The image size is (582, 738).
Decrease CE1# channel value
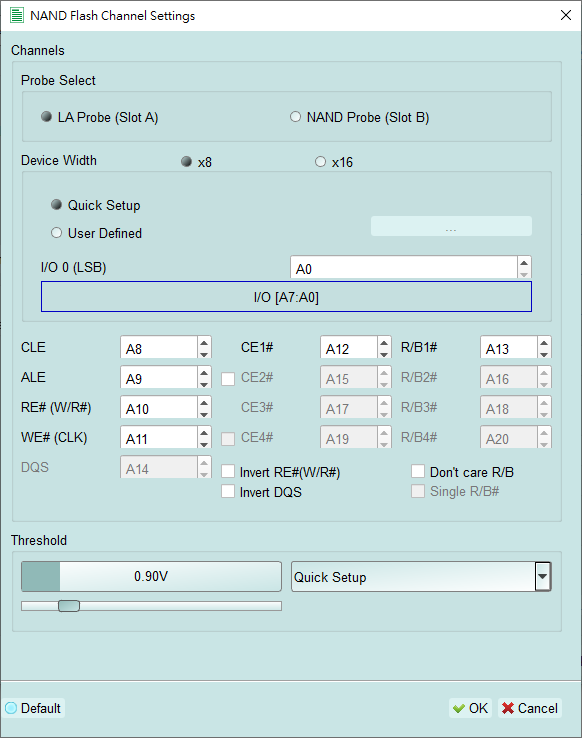pos(384,354)
